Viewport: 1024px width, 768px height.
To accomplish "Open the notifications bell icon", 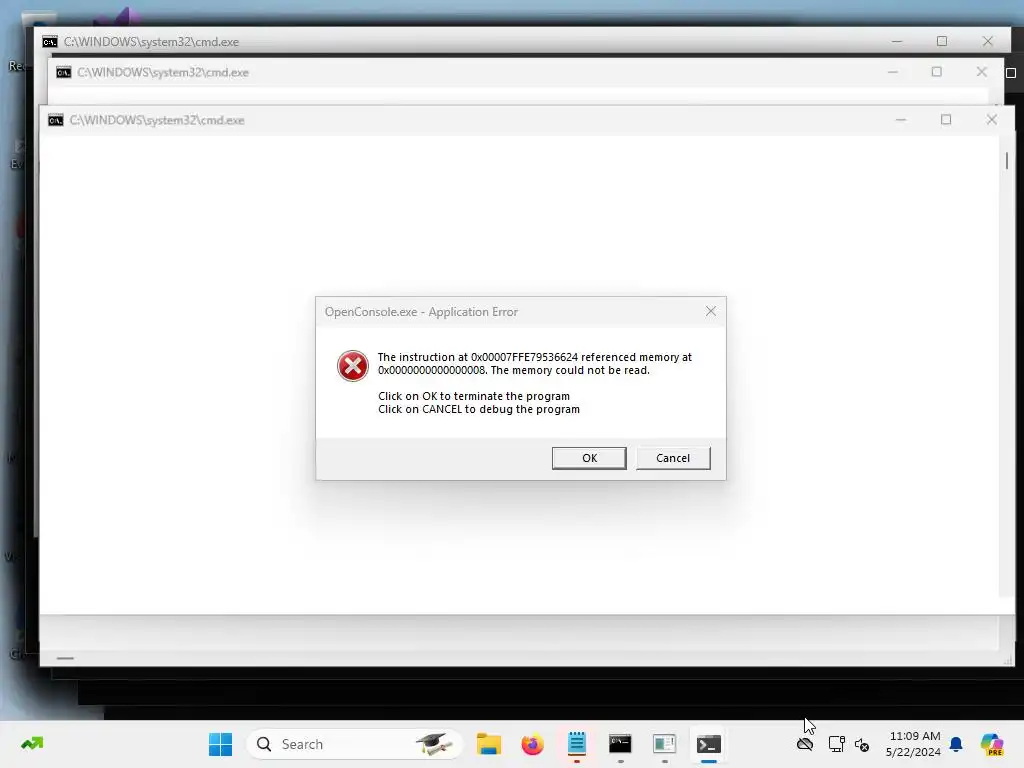I will click(x=956, y=744).
